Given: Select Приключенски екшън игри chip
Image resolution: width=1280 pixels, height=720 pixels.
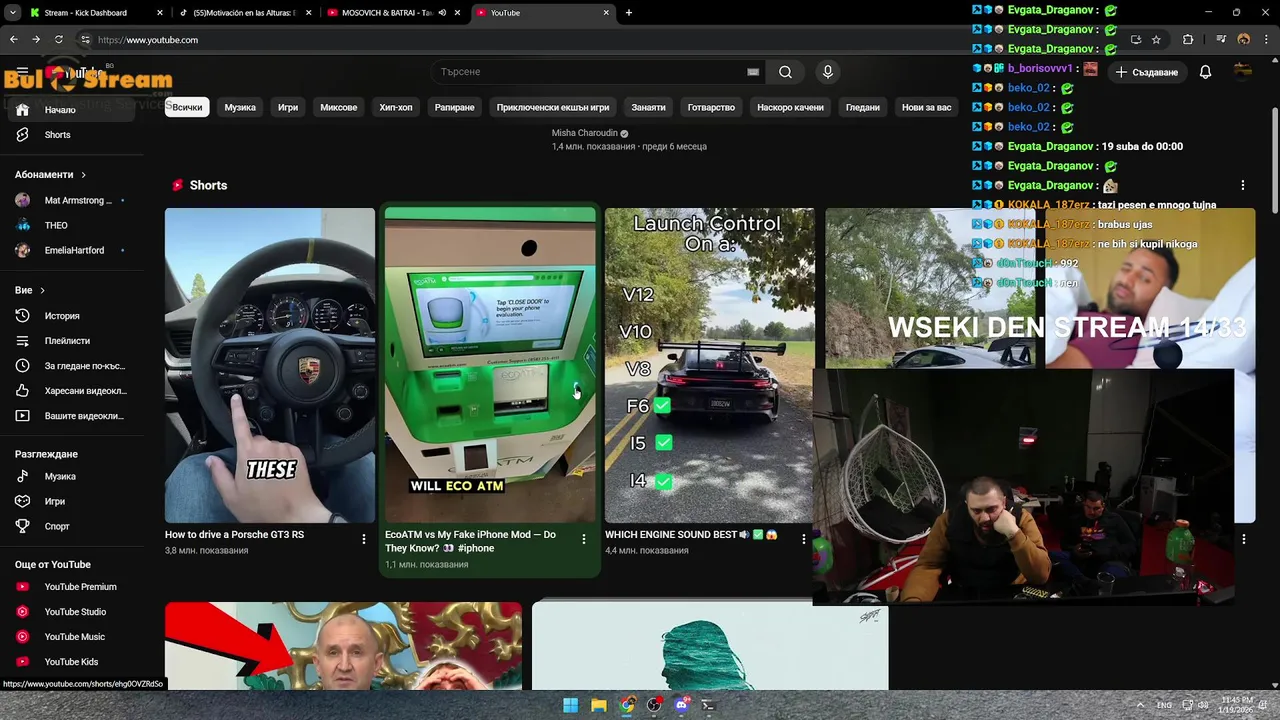Looking at the screenshot, I should pyautogui.click(x=553, y=107).
